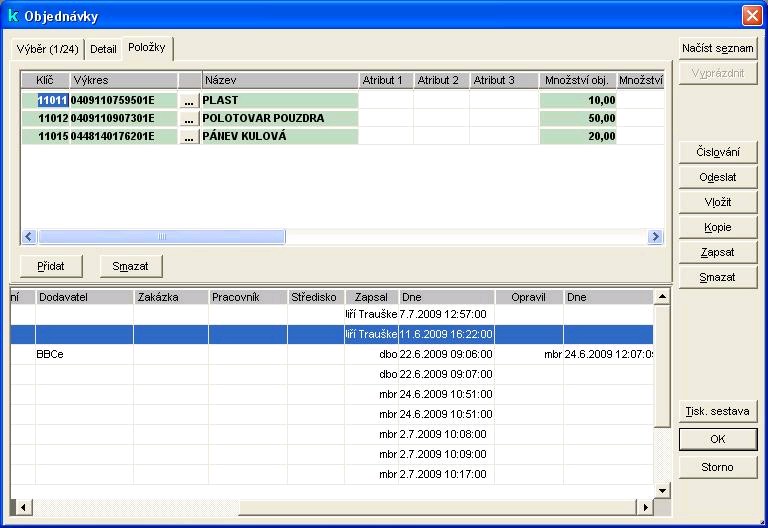The height and width of the screenshot is (528, 768).
Task: Select the order dated 11.6.2009 16:22:00
Action: (x=332, y=334)
